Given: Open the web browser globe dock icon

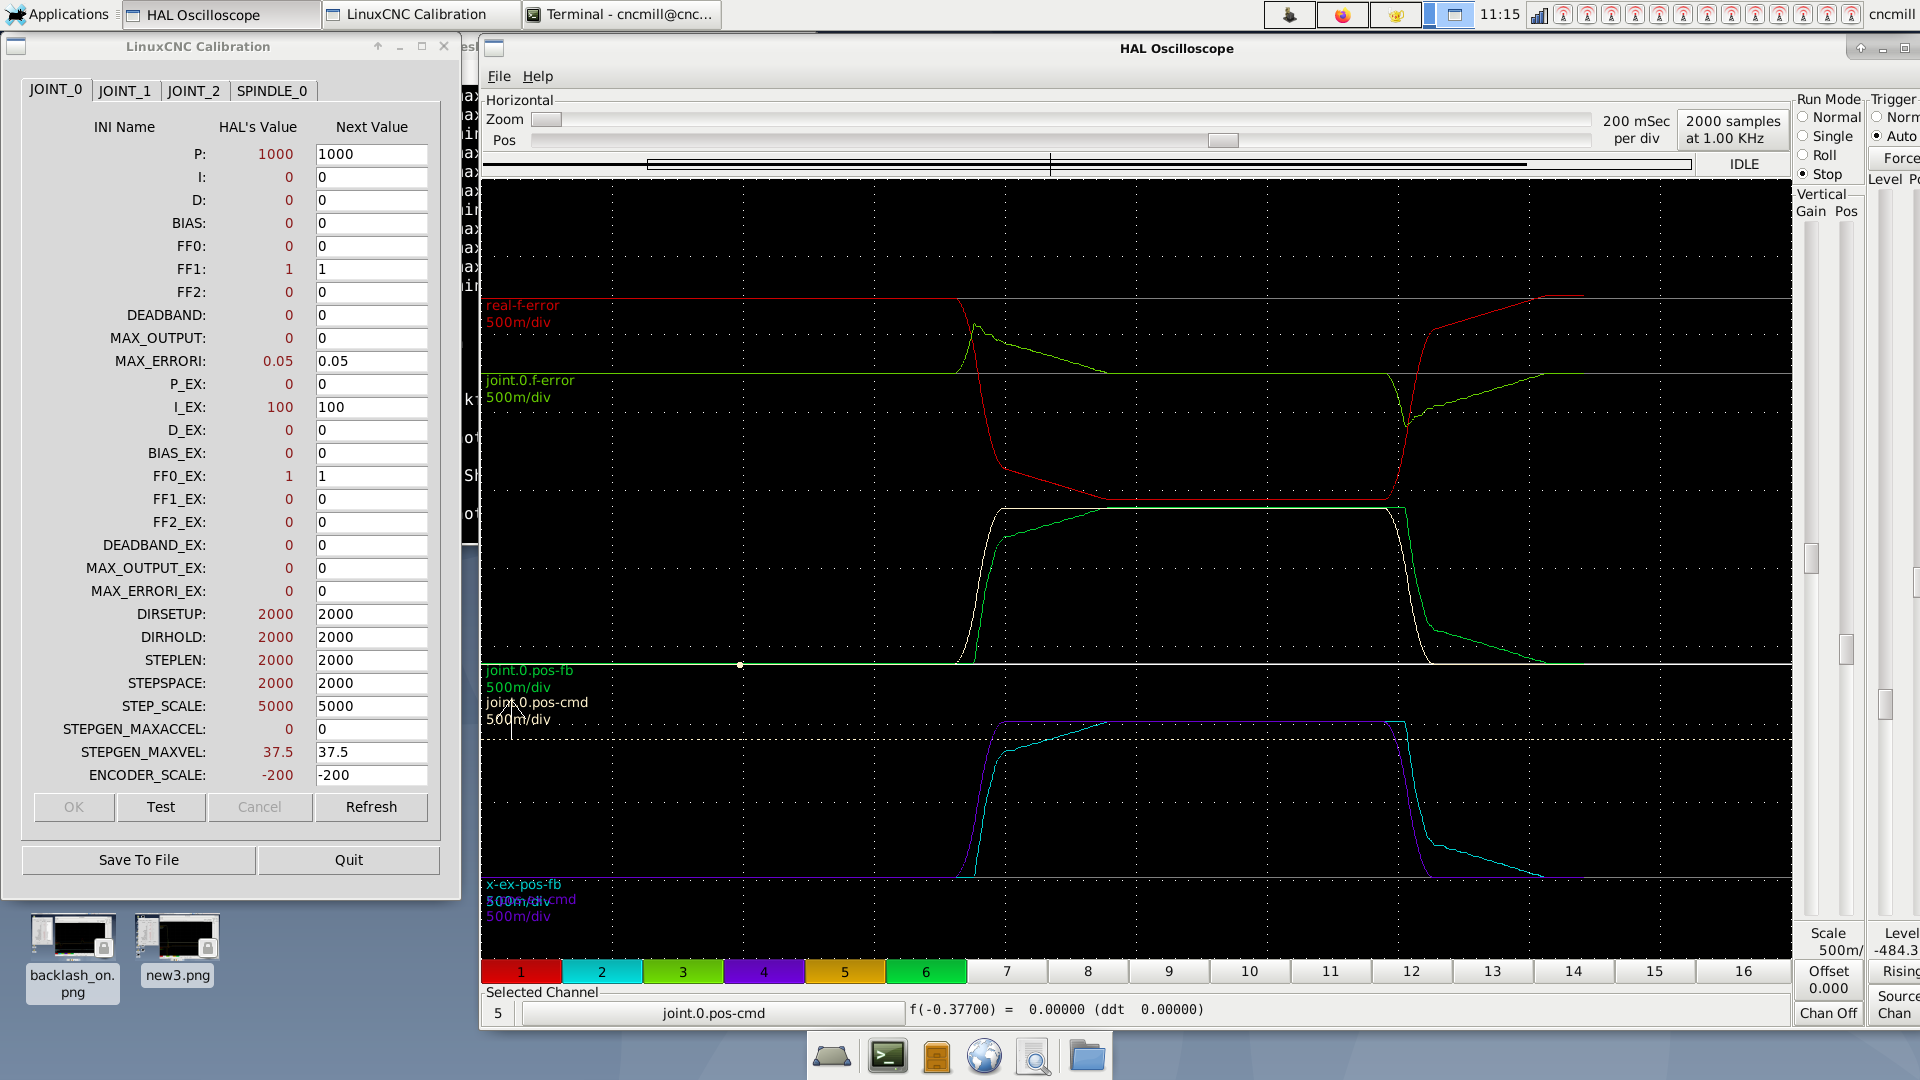Looking at the screenshot, I should coord(984,1056).
